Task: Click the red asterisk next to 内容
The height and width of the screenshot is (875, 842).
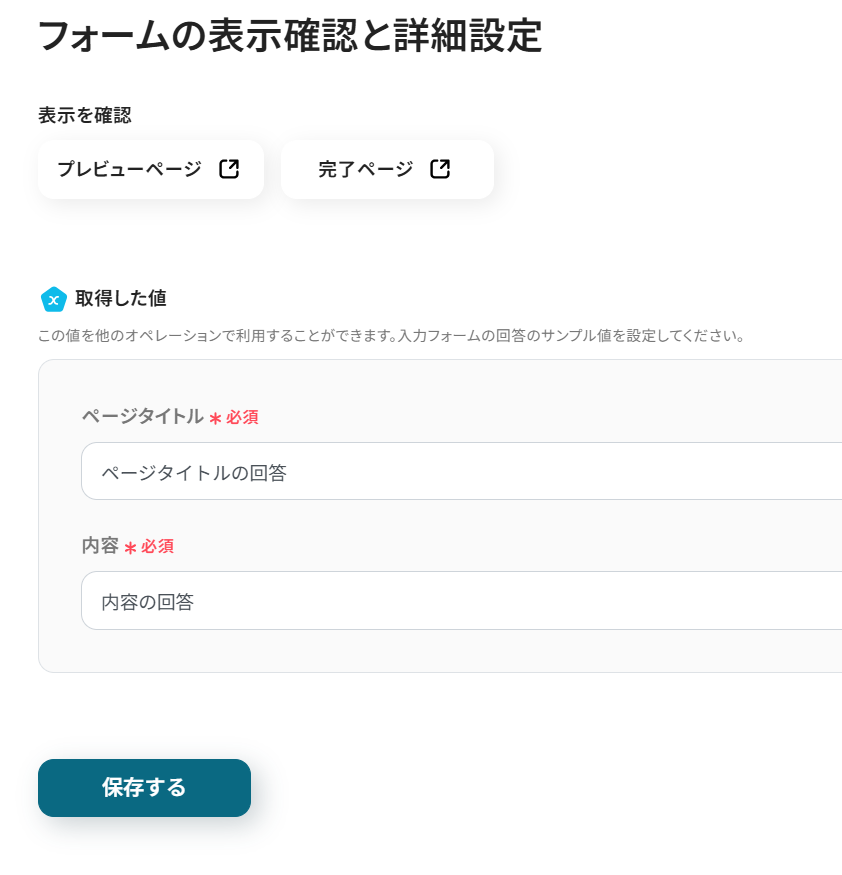Action: pyautogui.click(x=130, y=547)
